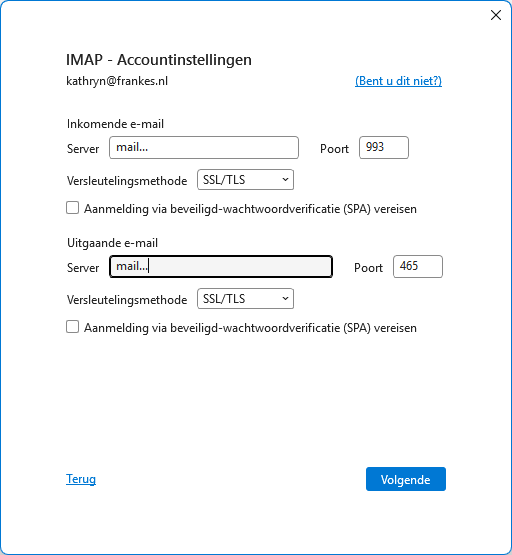Click the kathryn@frankes.nl email address text
Screen dimensions: 512x555
pos(117,81)
